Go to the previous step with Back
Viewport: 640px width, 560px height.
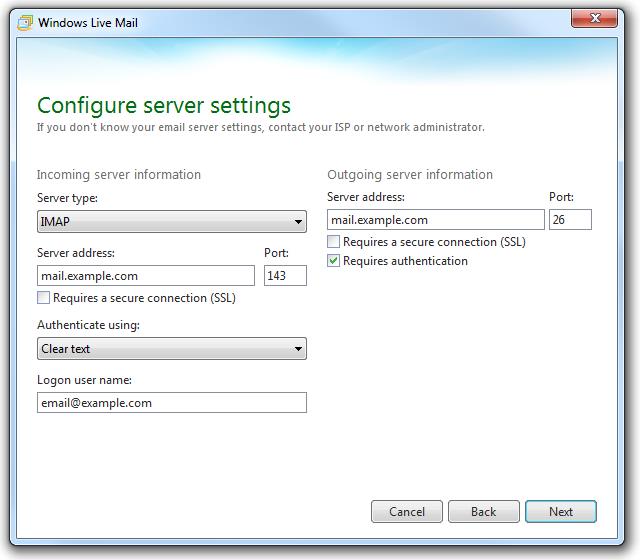[483, 512]
